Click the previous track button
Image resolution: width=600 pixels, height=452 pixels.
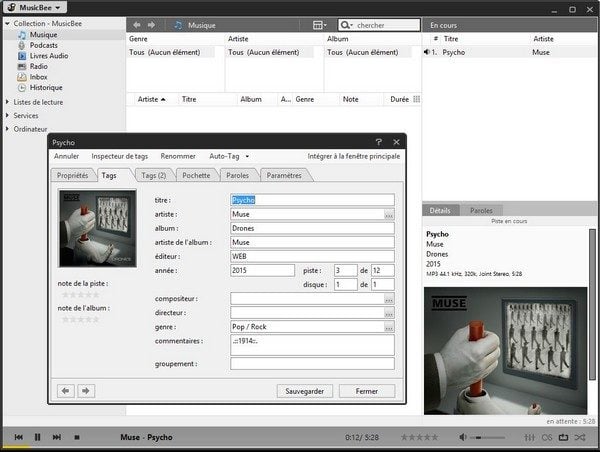click(x=17, y=437)
